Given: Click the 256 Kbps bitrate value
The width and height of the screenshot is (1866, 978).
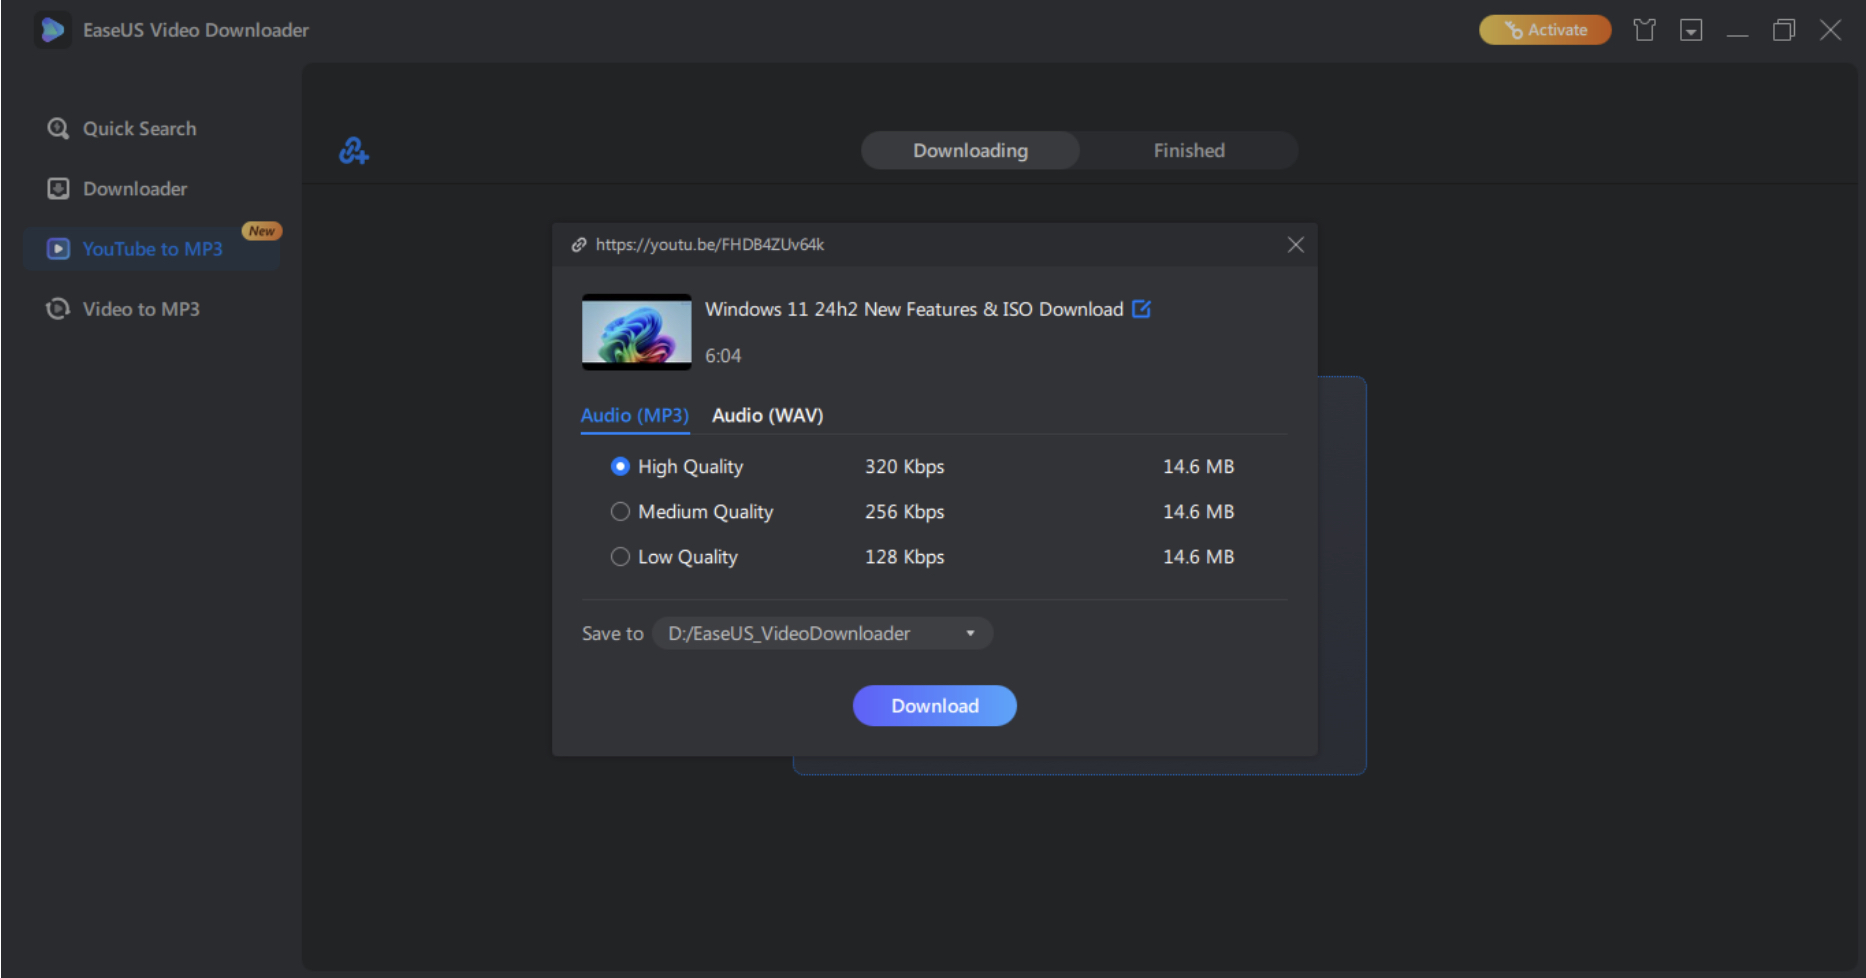Looking at the screenshot, I should point(905,512).
